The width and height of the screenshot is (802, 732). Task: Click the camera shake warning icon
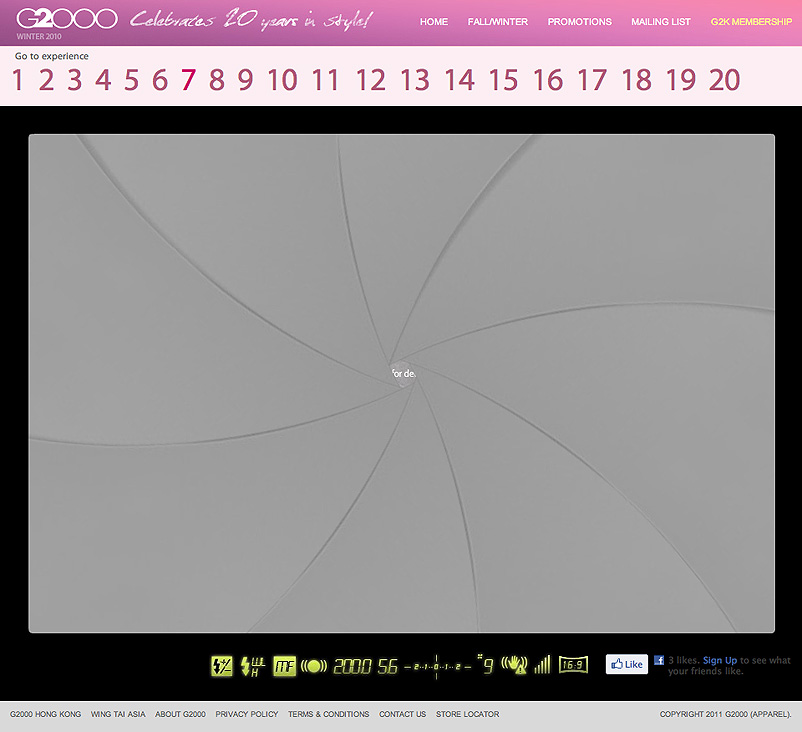click(514, 664)
